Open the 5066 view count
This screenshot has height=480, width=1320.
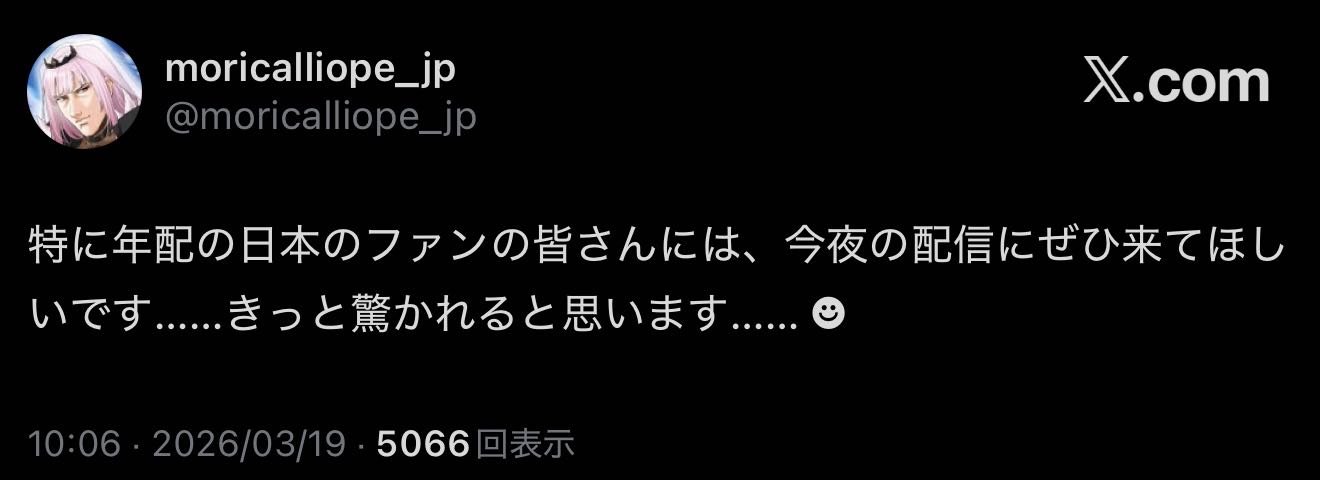[423, 442]
